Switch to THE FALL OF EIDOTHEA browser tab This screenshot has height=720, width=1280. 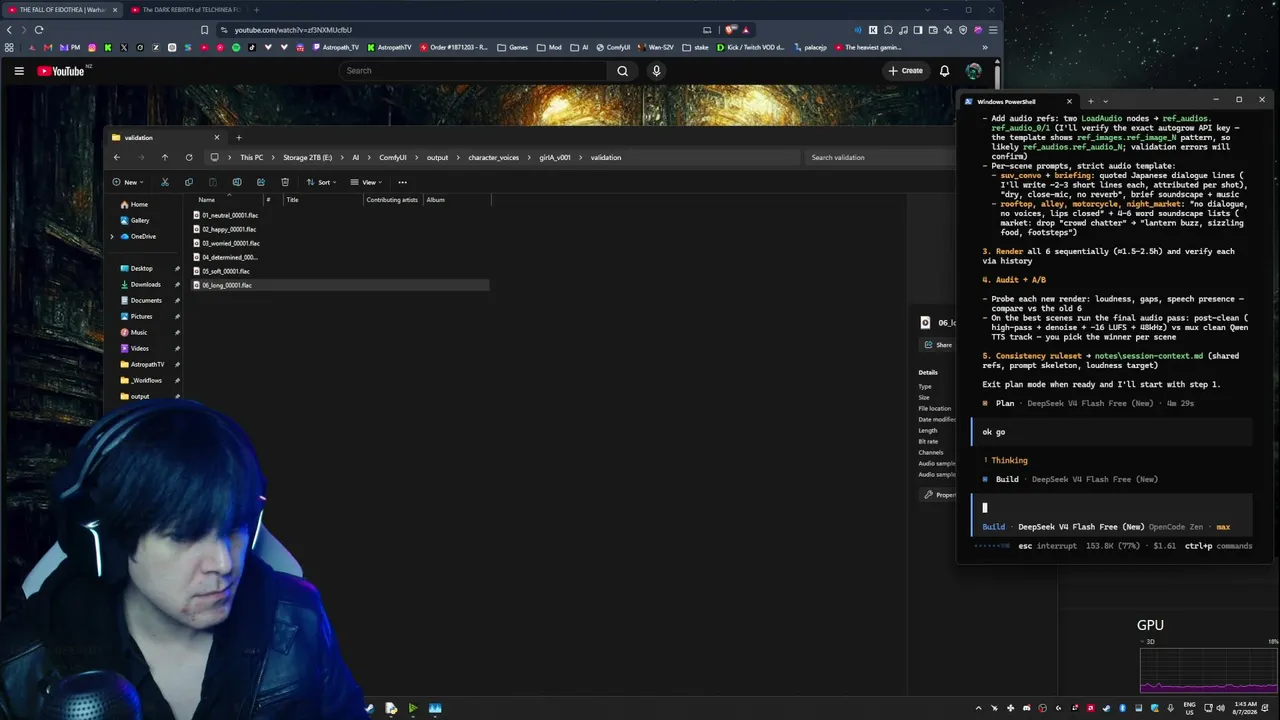coord(62,10)
